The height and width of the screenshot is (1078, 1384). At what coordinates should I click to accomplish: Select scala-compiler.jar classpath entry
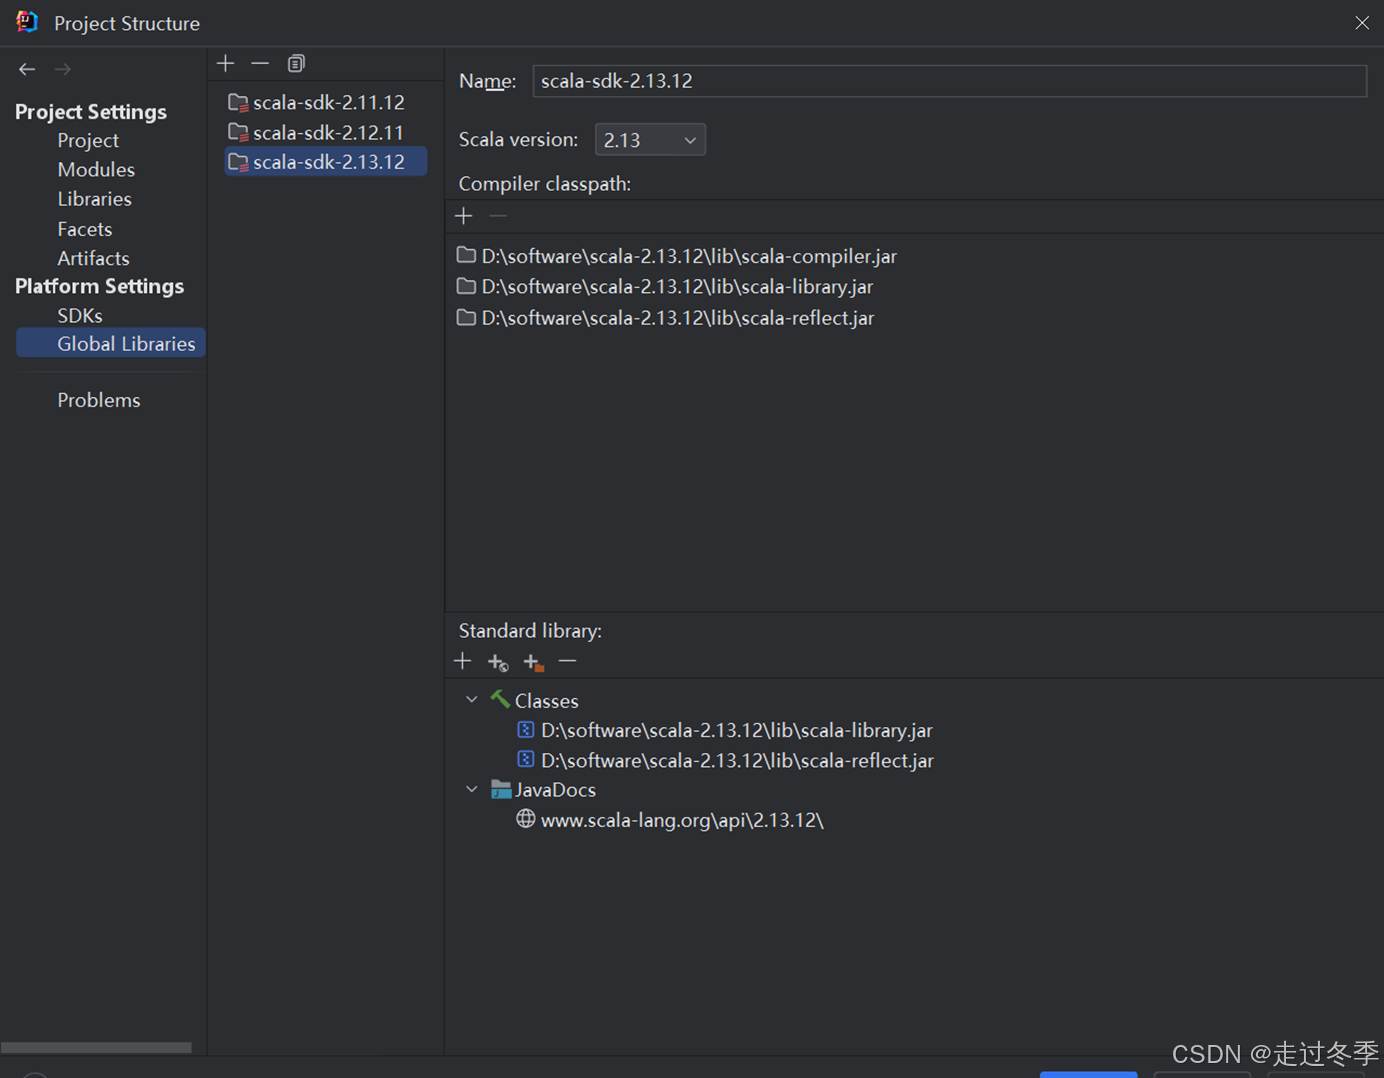(x=677, y=256)
